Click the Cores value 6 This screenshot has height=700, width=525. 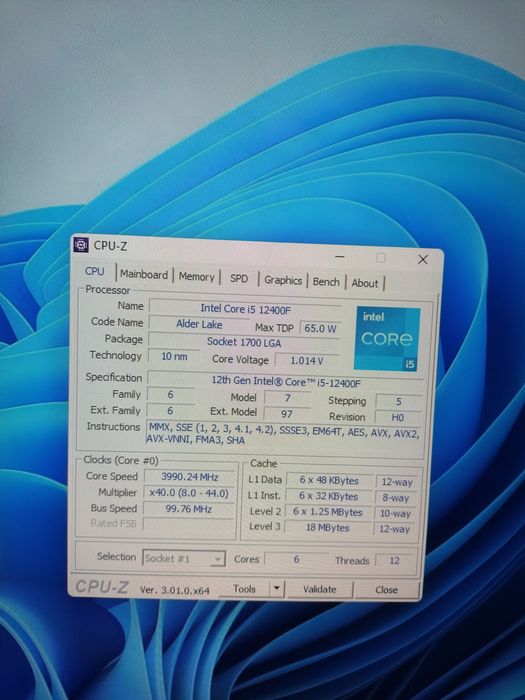[296, 559]
